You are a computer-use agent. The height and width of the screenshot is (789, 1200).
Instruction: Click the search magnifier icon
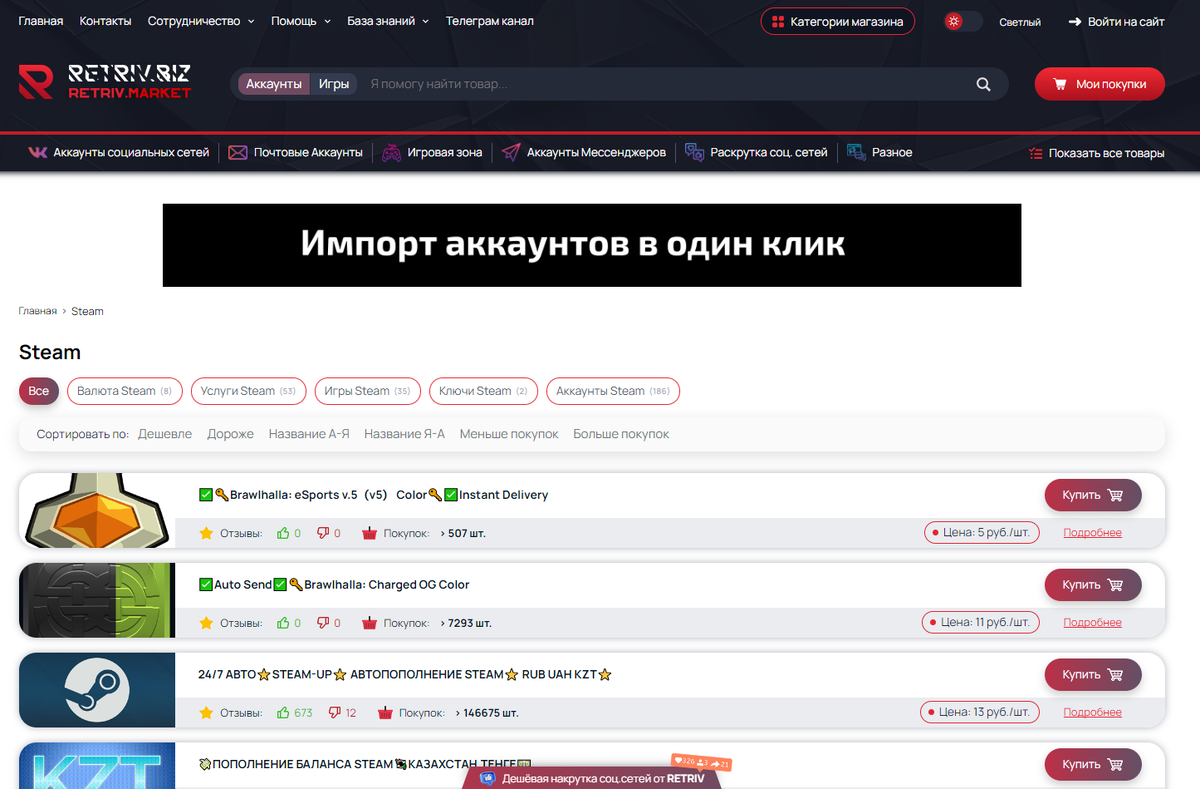pos(983,85)
